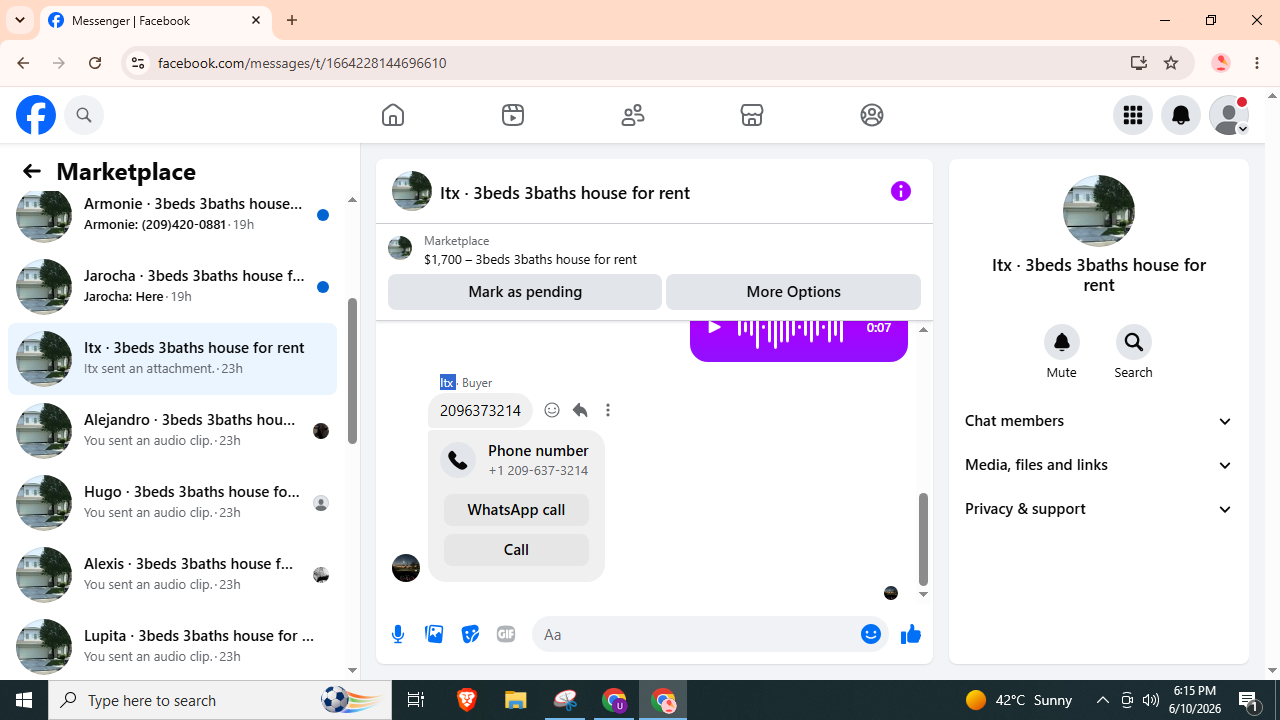Open the Reels video icon
Image resolution: width=1280 pixels, height=720 pixels.
click(x=513, y=115)
